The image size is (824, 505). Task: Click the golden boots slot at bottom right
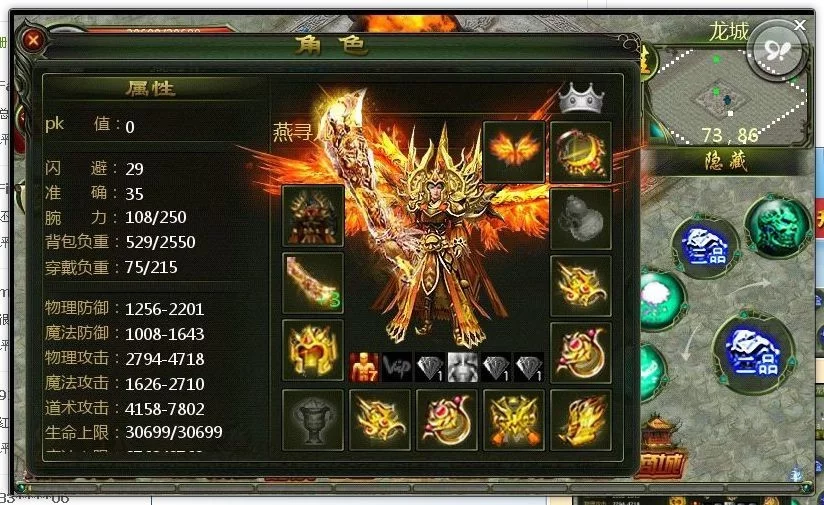point(581,420)
